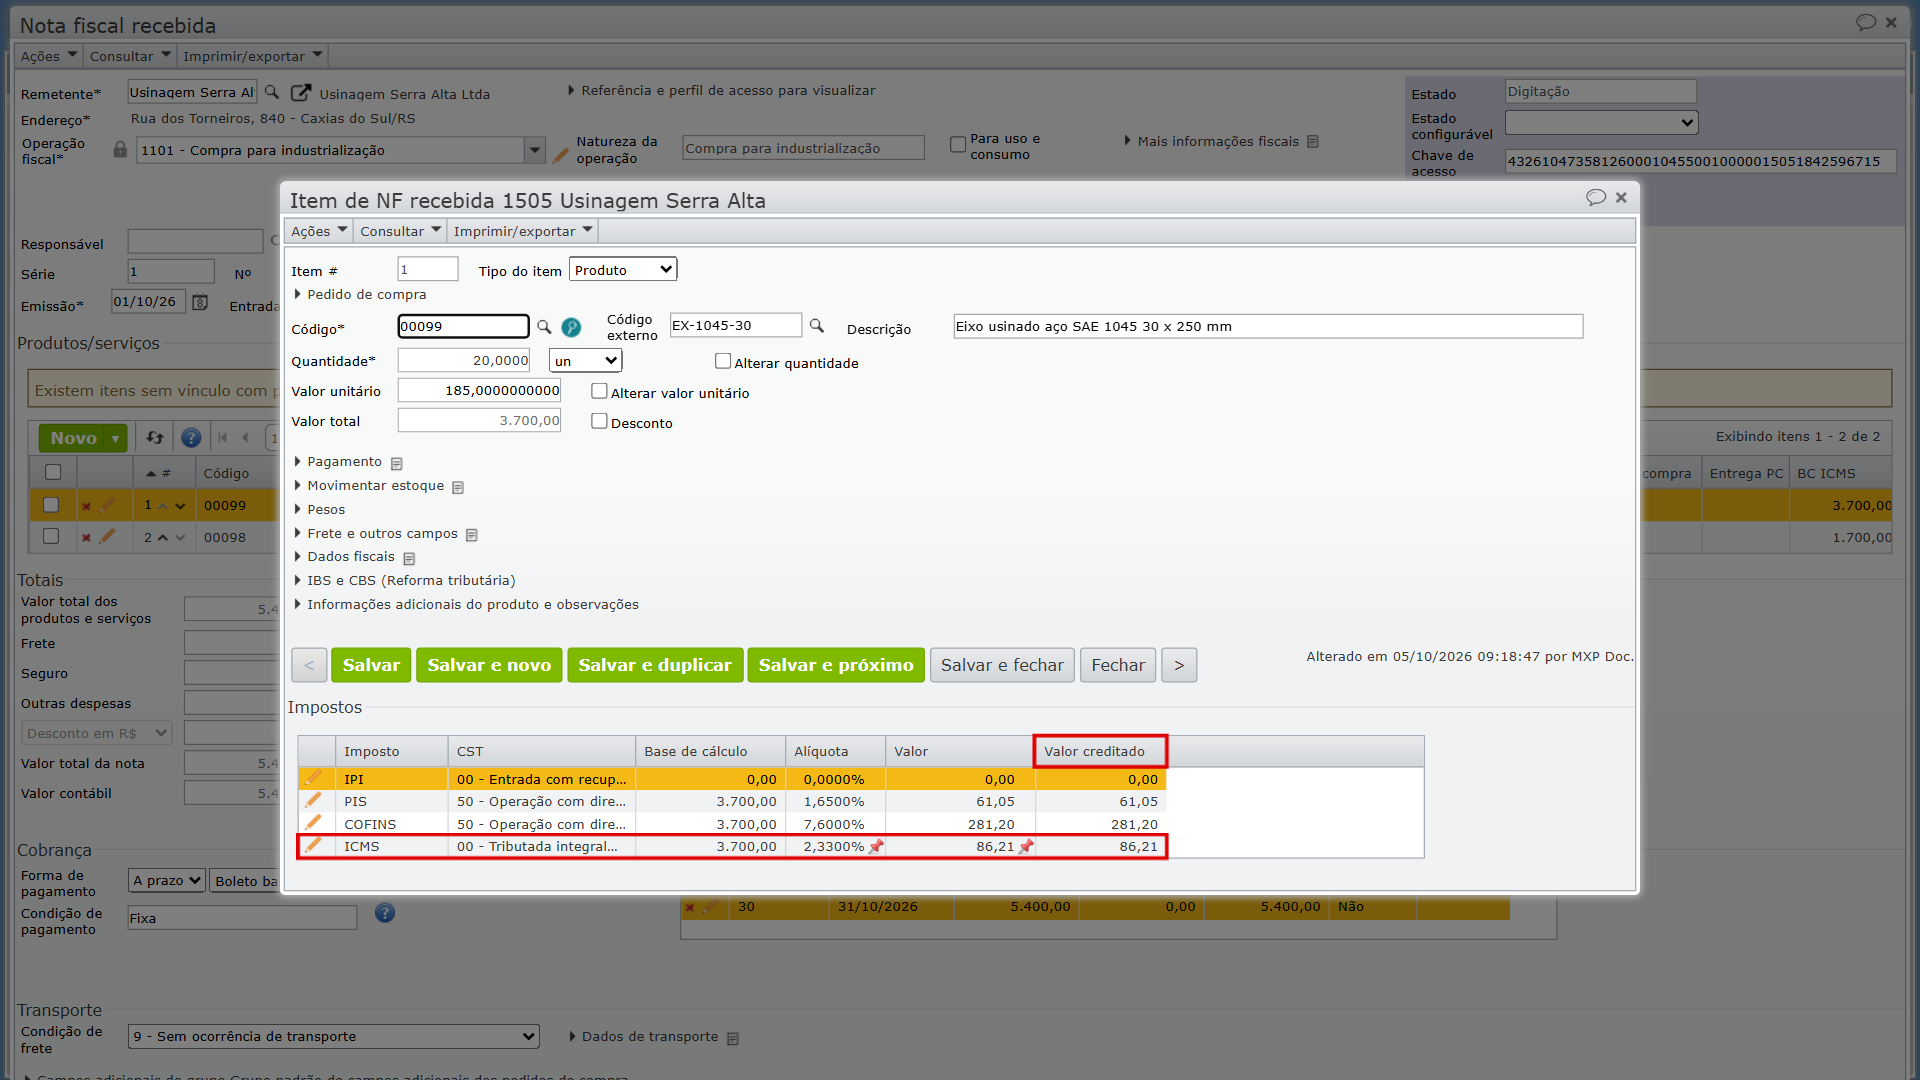The width and height of the screenshot is (1920, 1080).
Task: Click into the Quantidade input field
Action: pyautogui.click(x=464, y=361)
